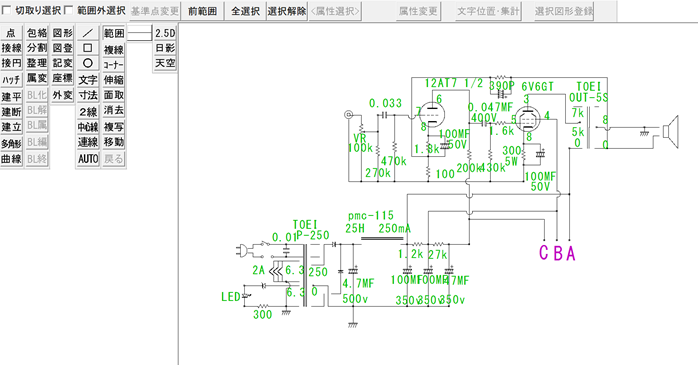Select the 接線 tangent line tool
698x365 pixels.
click(x=12, y=48)
